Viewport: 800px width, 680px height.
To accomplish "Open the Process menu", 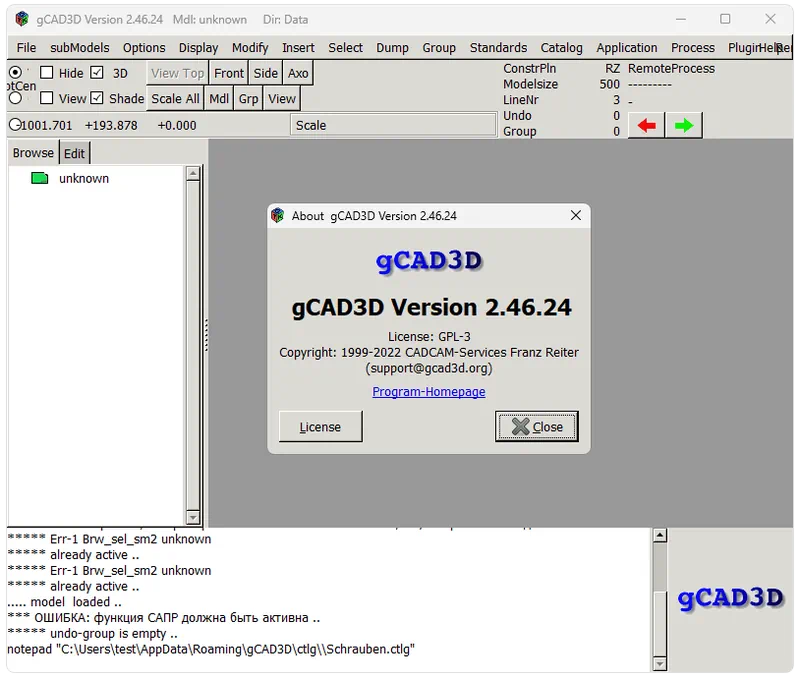I will tap(692, 47).
